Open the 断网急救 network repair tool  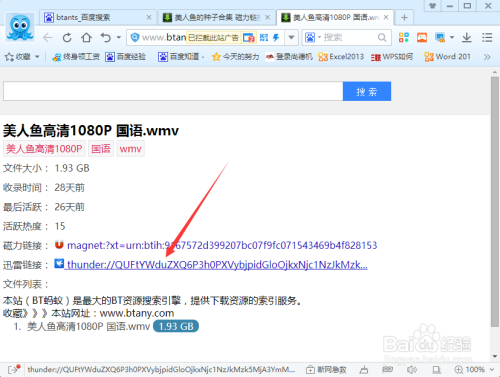click(x=326, y=369)
